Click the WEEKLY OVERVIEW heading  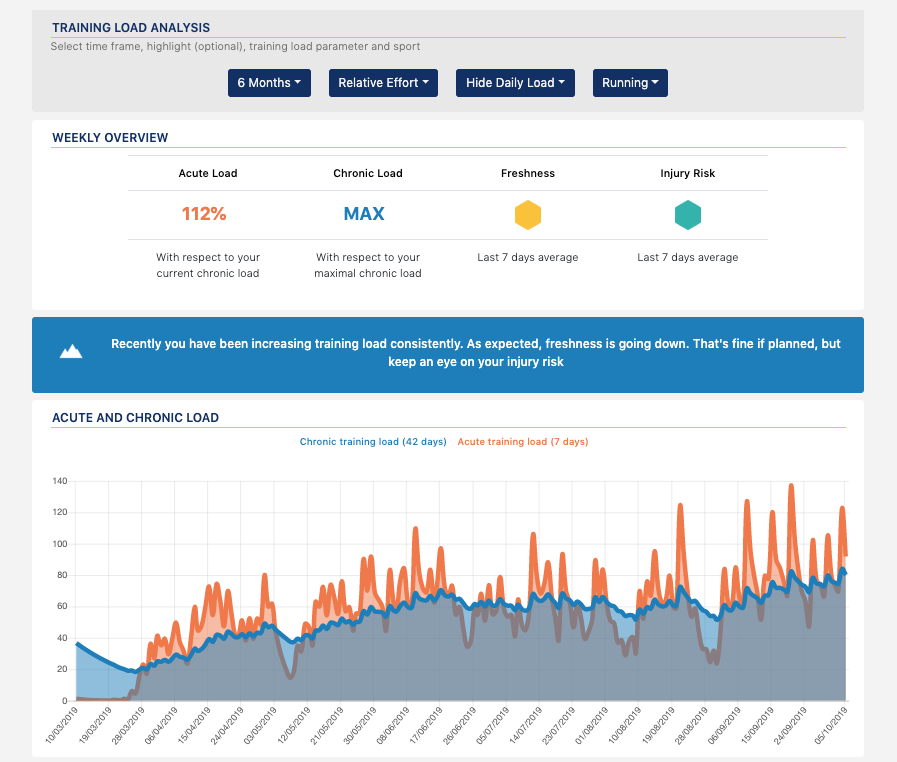coord(110,138)
